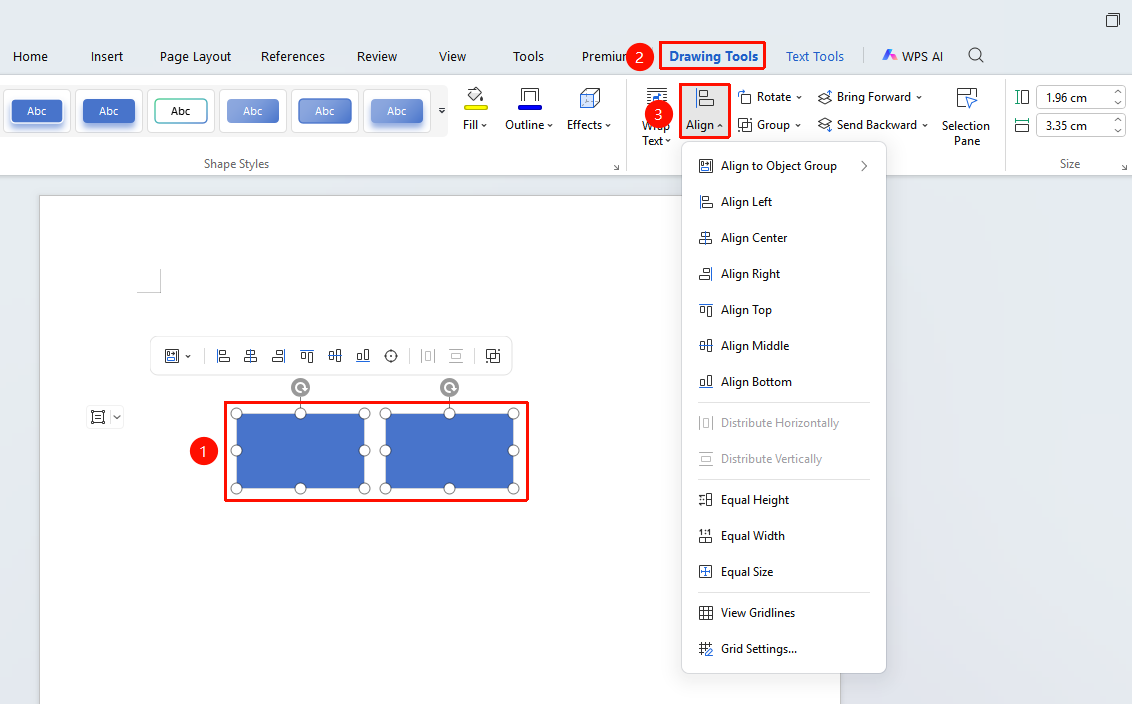Switch to the Page Layout tab
Viewport: 1132px width, 704px height.
(195, 56)
